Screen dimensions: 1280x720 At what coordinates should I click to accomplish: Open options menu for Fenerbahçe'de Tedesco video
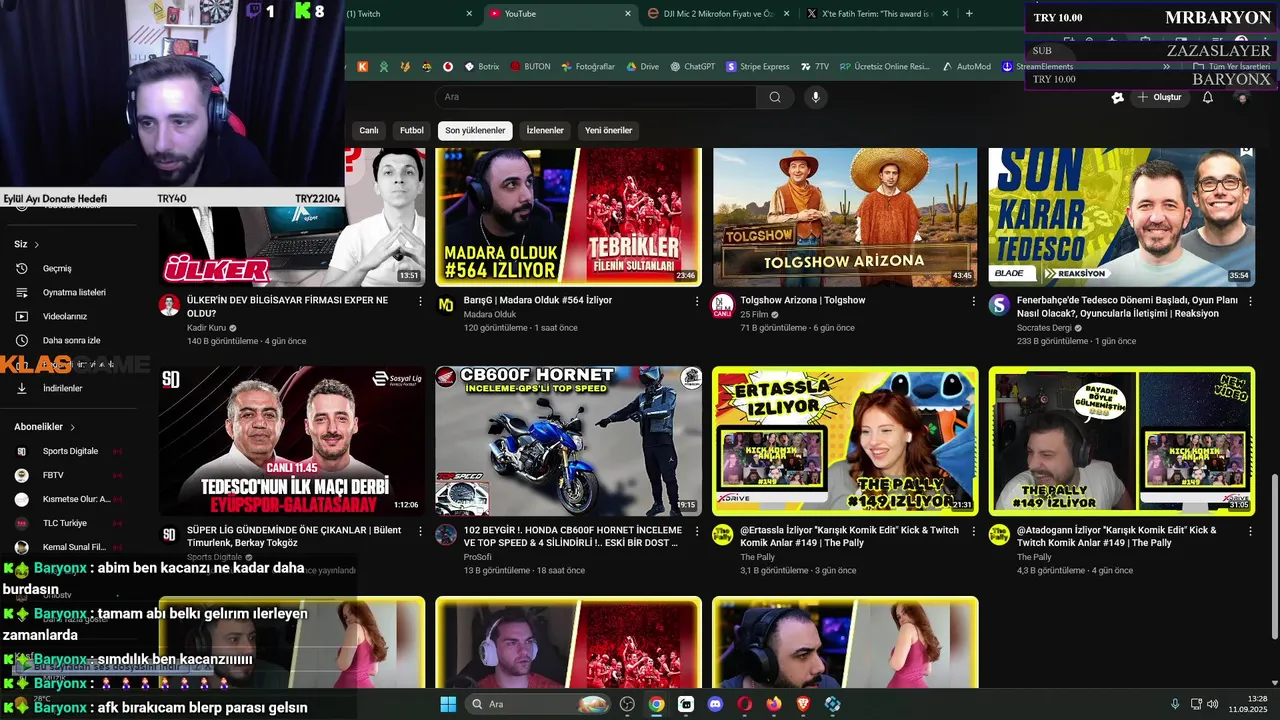[x=1250, y=301]
